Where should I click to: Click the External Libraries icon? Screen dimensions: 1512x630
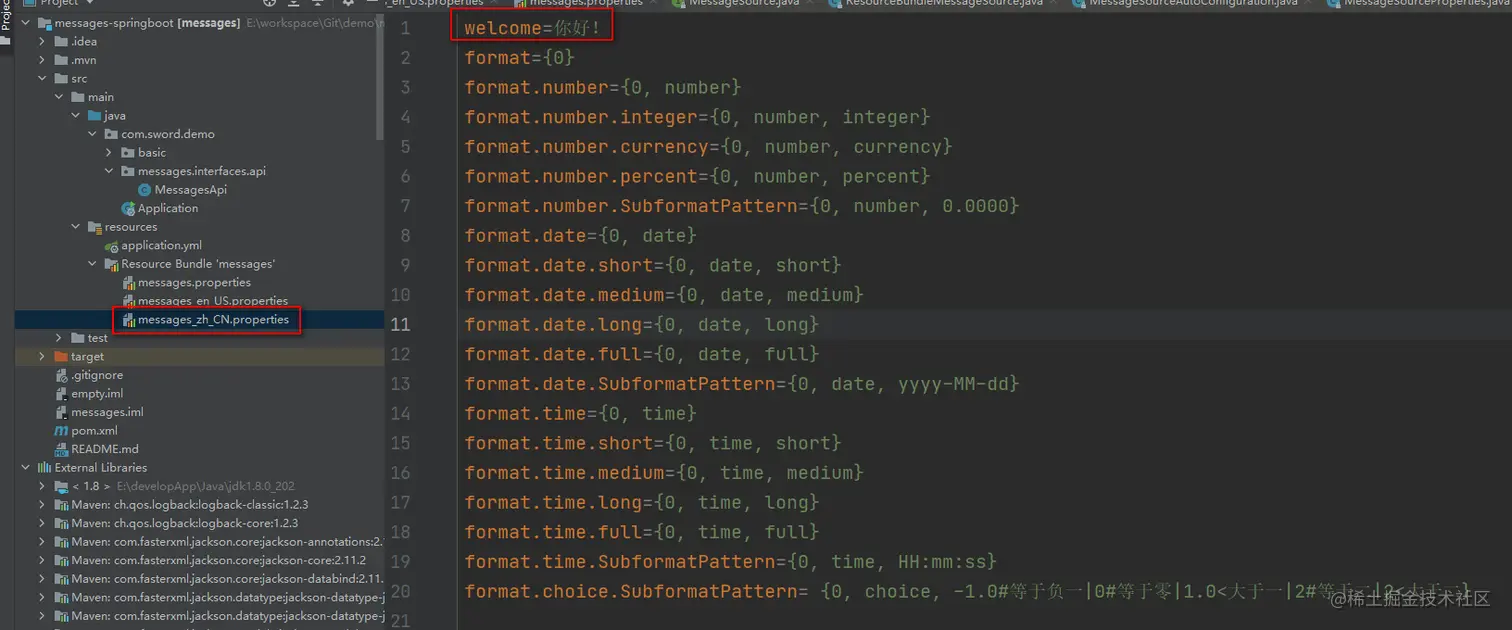pos(44,468)
